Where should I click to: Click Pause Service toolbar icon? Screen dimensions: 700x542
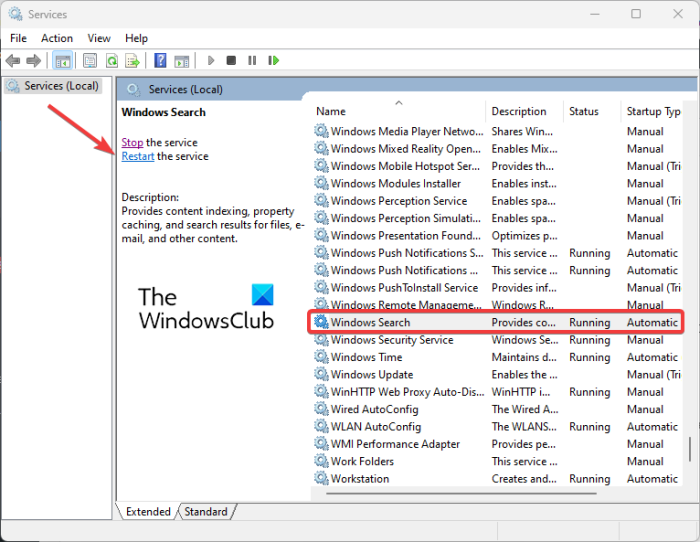pyautogui.click(x=252, y=60)
